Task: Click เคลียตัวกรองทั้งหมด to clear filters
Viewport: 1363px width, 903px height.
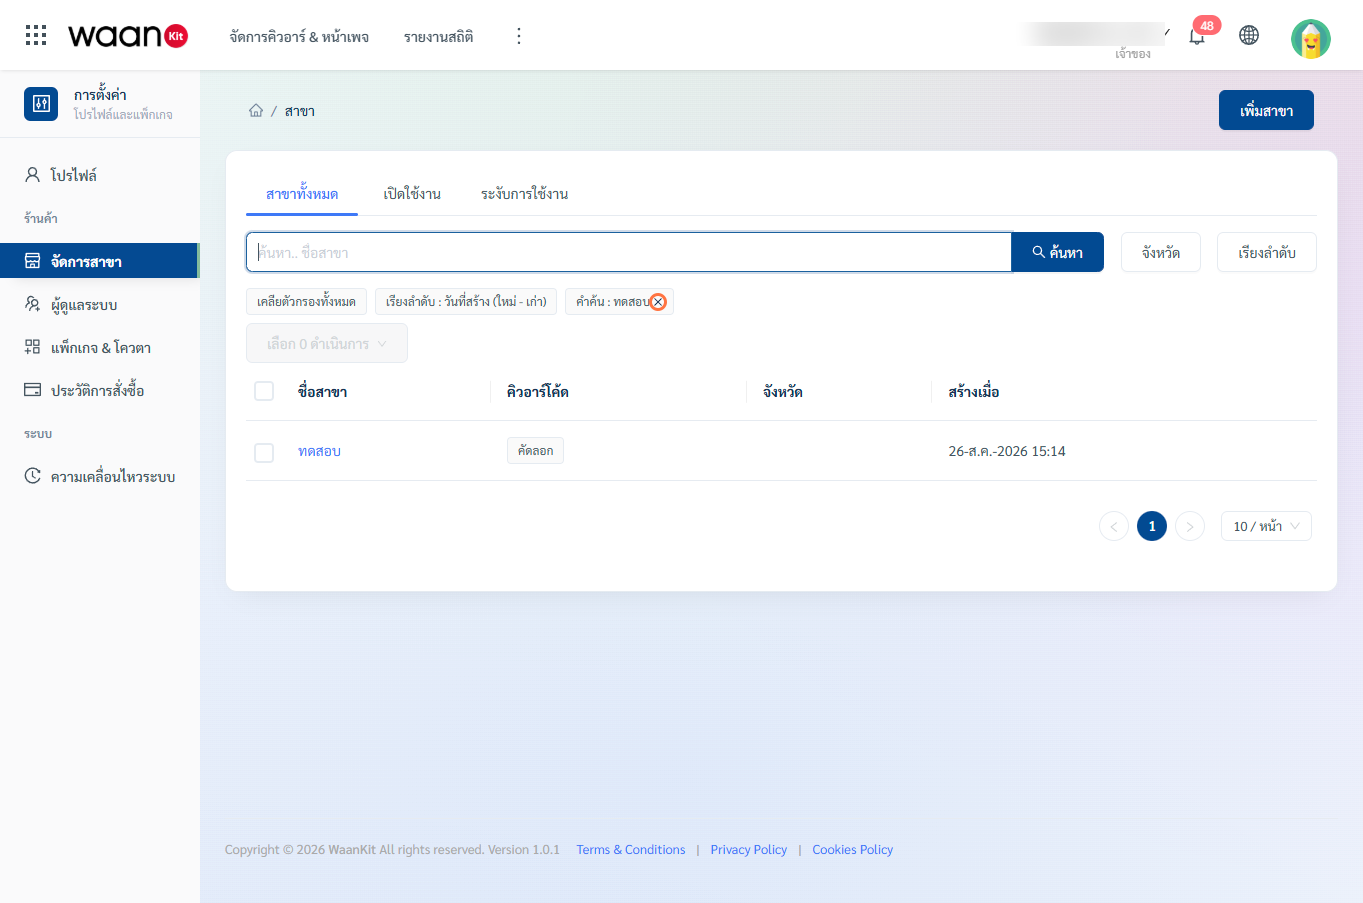Action: coord(306,302)
